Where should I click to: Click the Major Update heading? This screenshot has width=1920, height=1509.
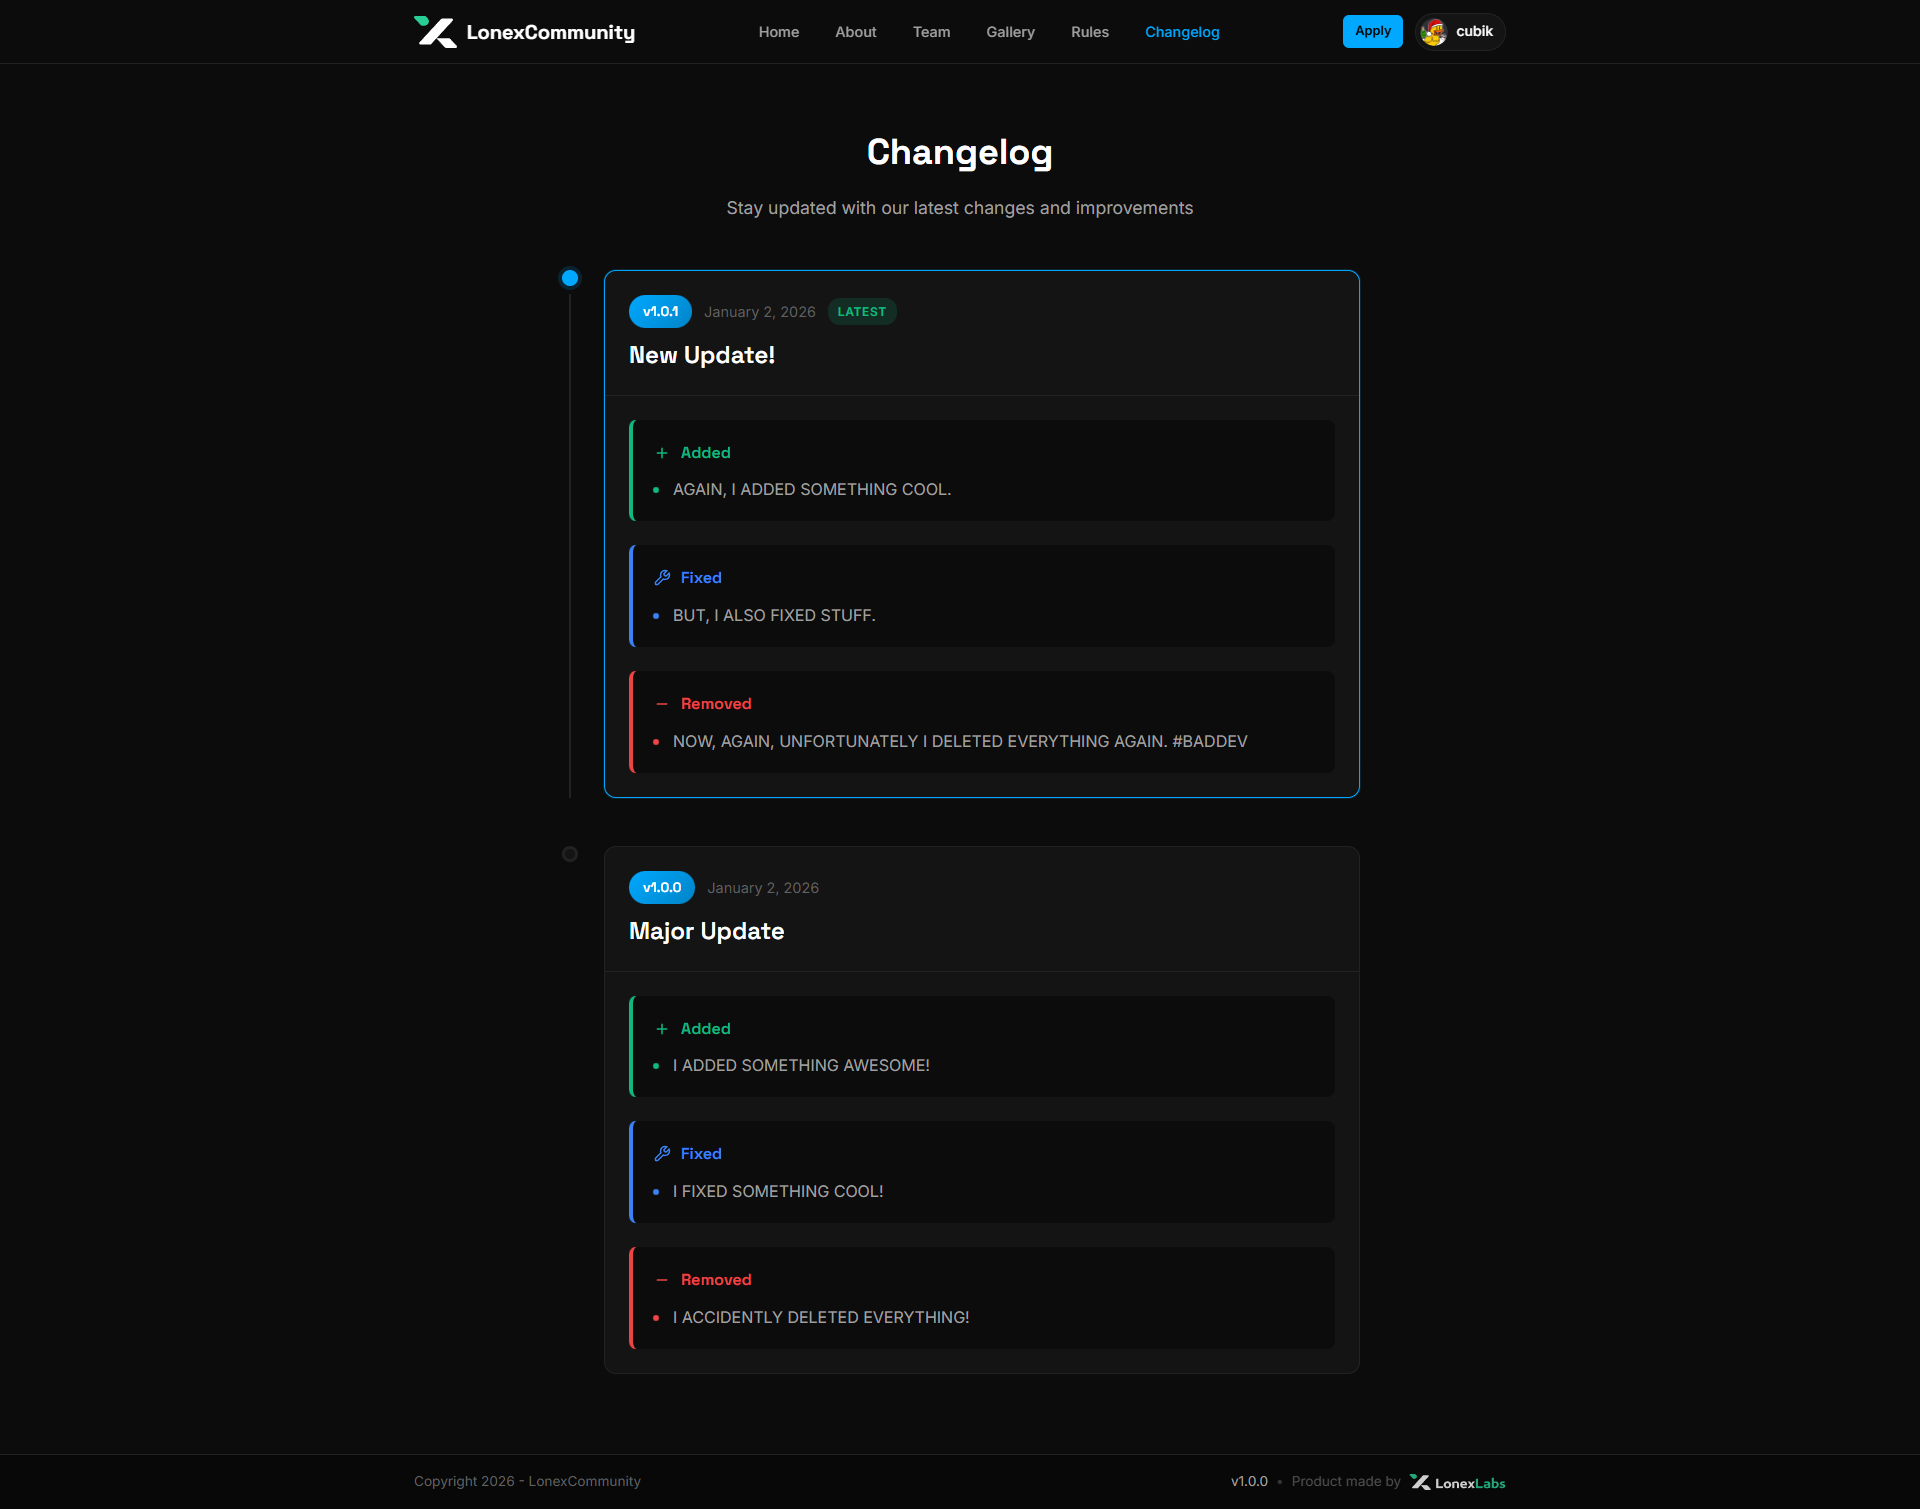(706, 931)
